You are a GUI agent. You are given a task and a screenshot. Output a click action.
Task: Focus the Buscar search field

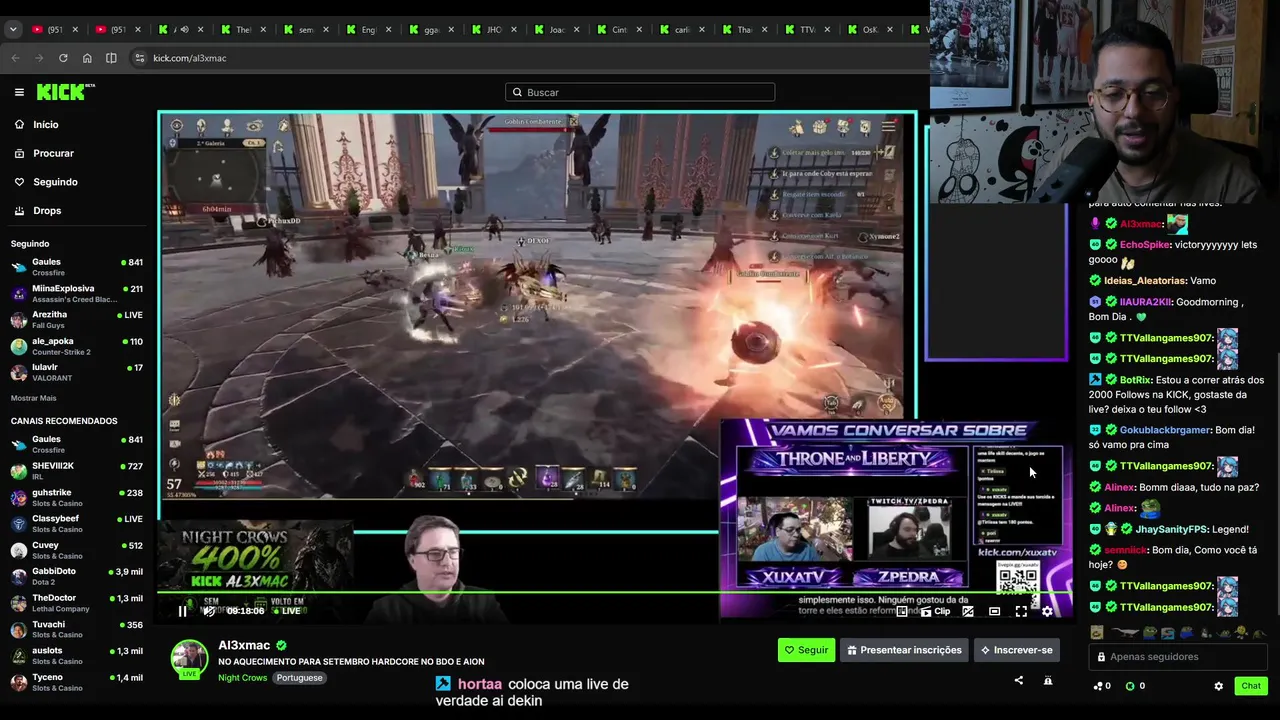click(x=640, y=92)
